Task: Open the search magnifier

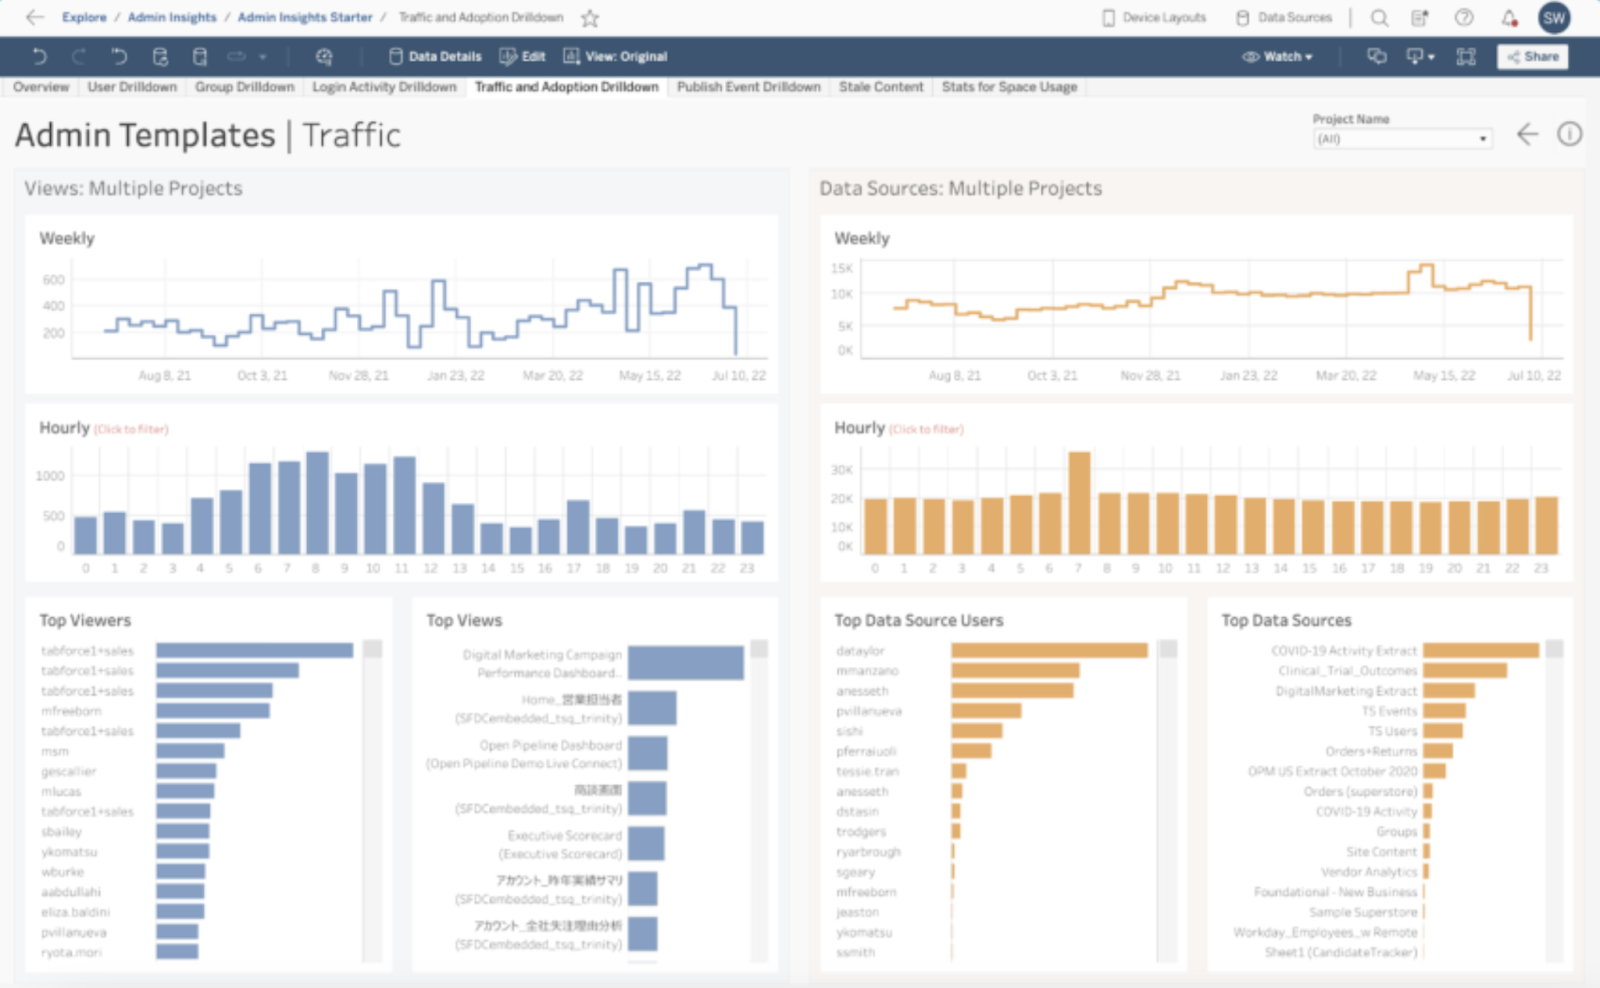Action: click(1379, 17)
